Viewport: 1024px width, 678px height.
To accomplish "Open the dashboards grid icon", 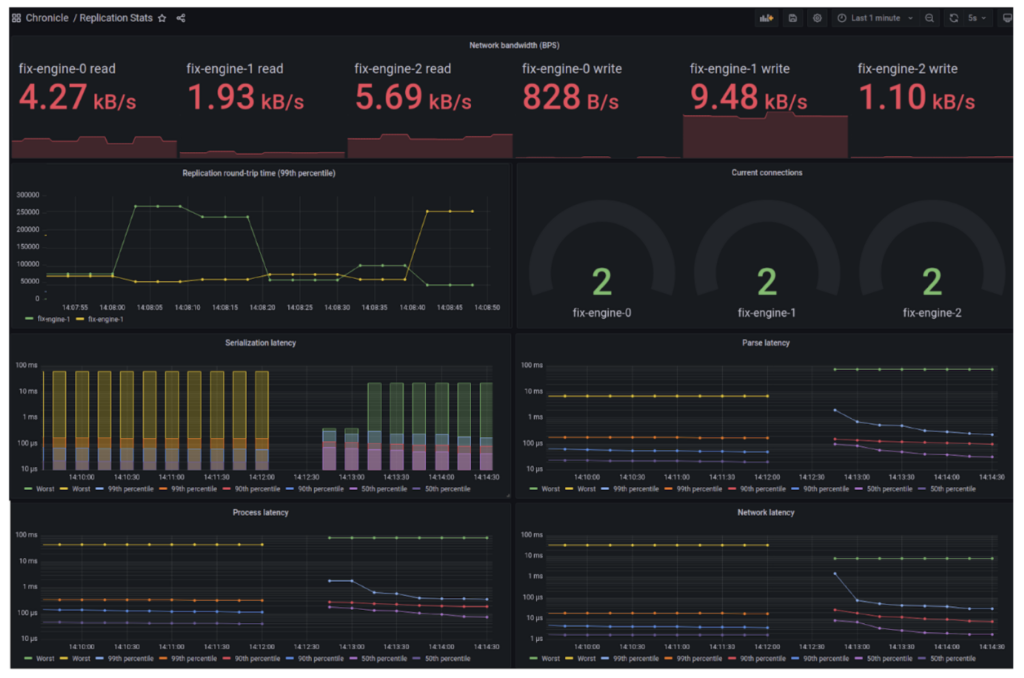I will pyautogui.click(x=16, y=18).
